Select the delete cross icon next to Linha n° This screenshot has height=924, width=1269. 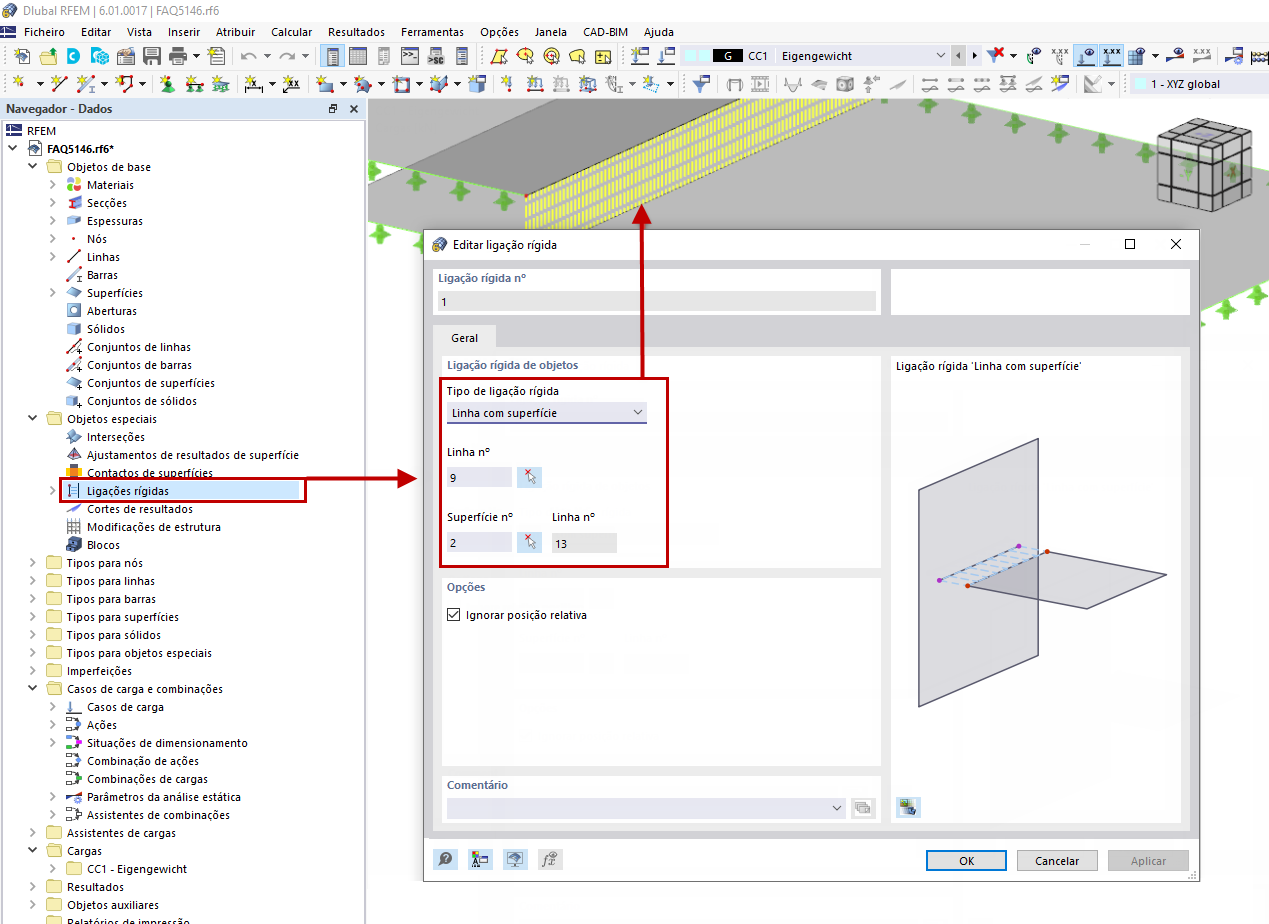click(x=530, y=477)
